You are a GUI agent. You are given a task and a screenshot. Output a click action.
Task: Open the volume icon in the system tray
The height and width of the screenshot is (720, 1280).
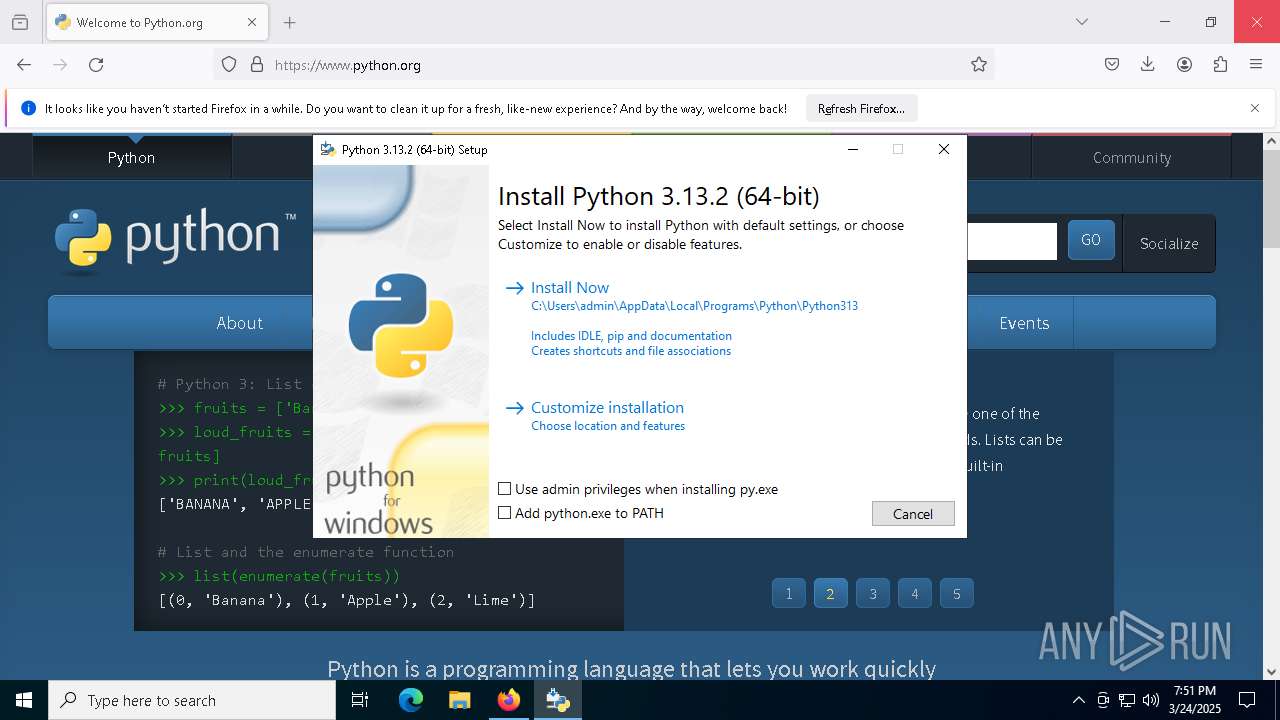pos(1150,700)
